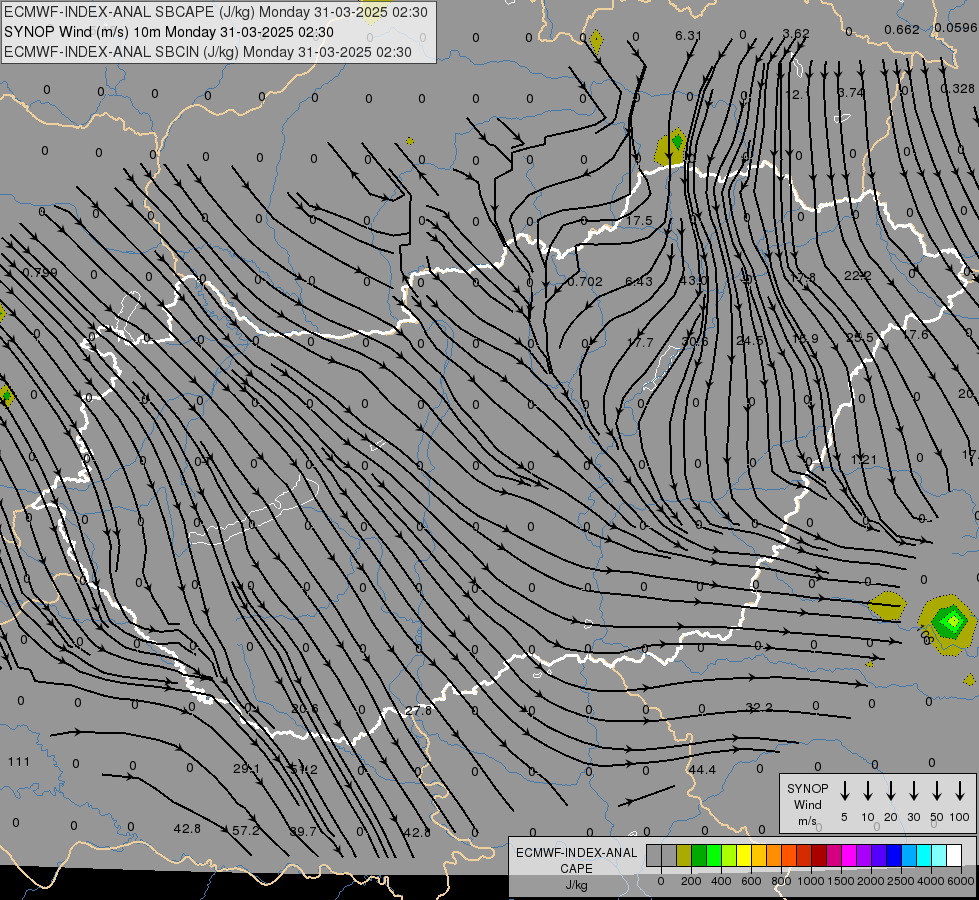The image size is (979, 900).
Task: Click the 600 tick label on colorbar
Action: point(751,881)
